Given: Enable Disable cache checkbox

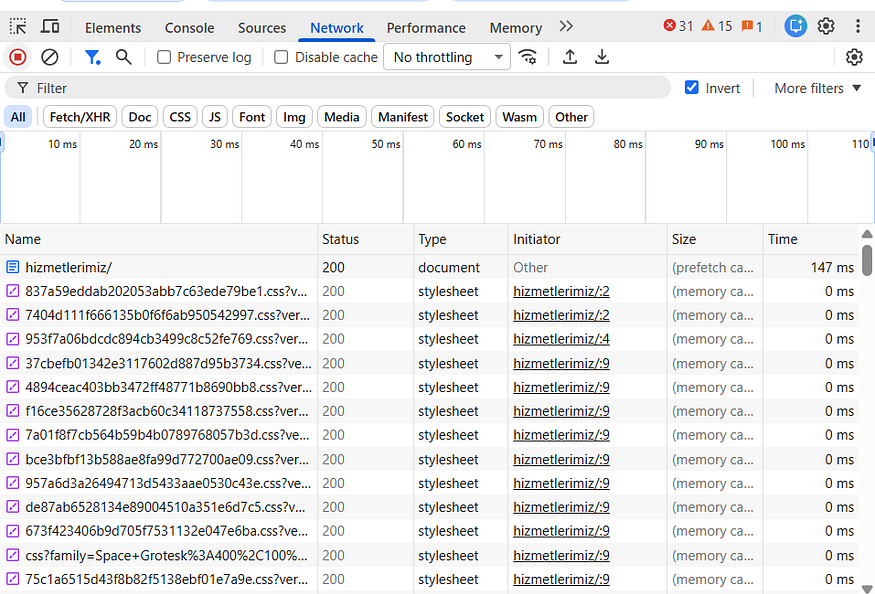Looking at the screenshot, I should pos(281,57).
